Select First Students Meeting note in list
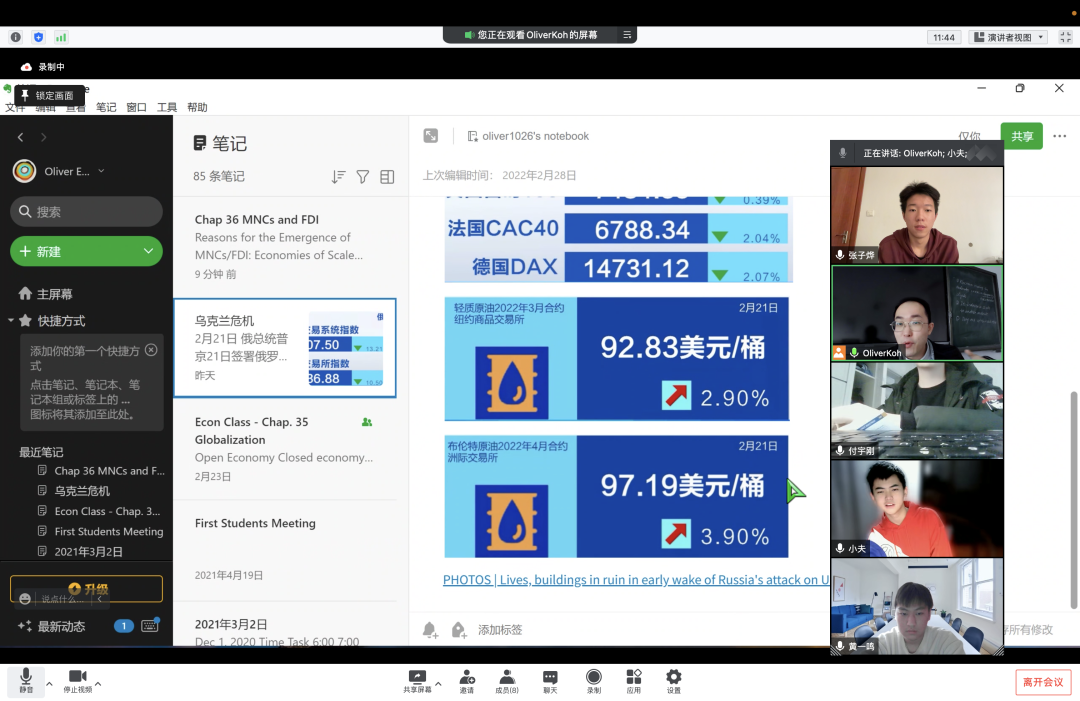Screen dimensions: 1080x701 pos(284,550)
